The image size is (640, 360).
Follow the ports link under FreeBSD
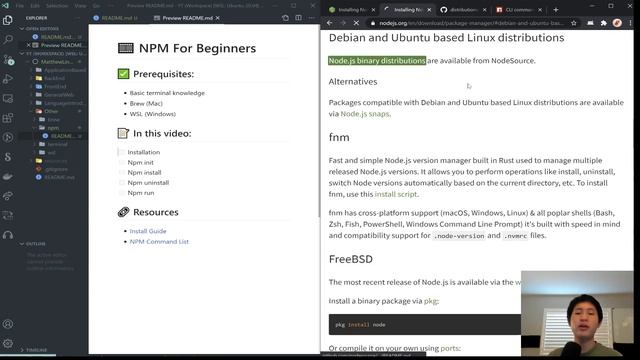pyautogui.click(x=450, y=348)
